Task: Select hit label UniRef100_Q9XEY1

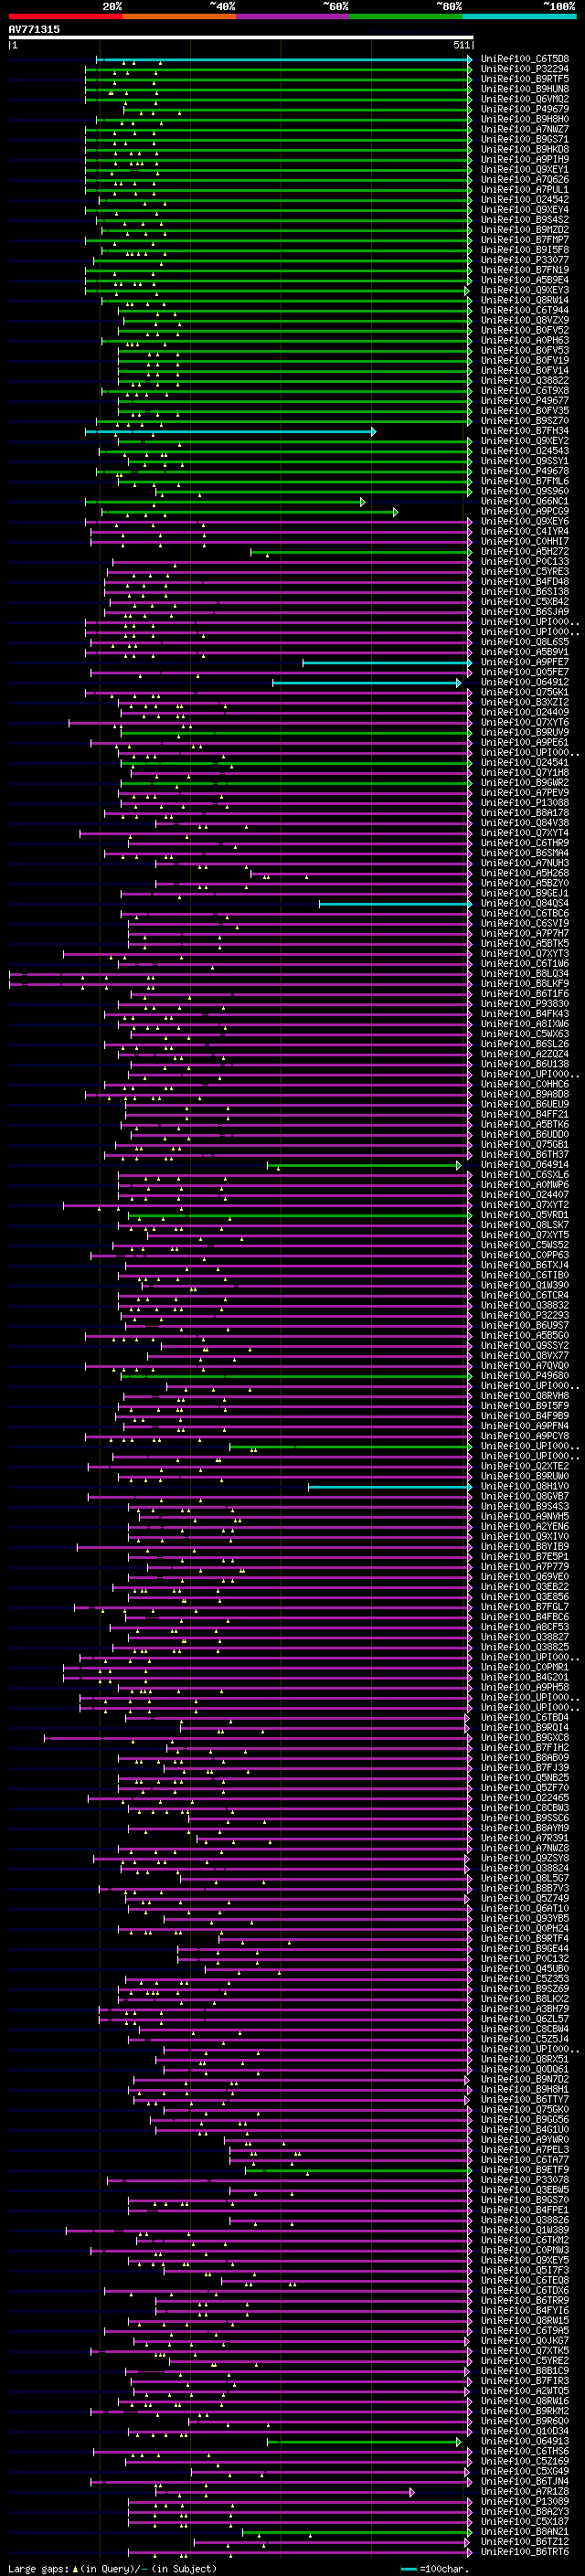Action: [525, 170]
